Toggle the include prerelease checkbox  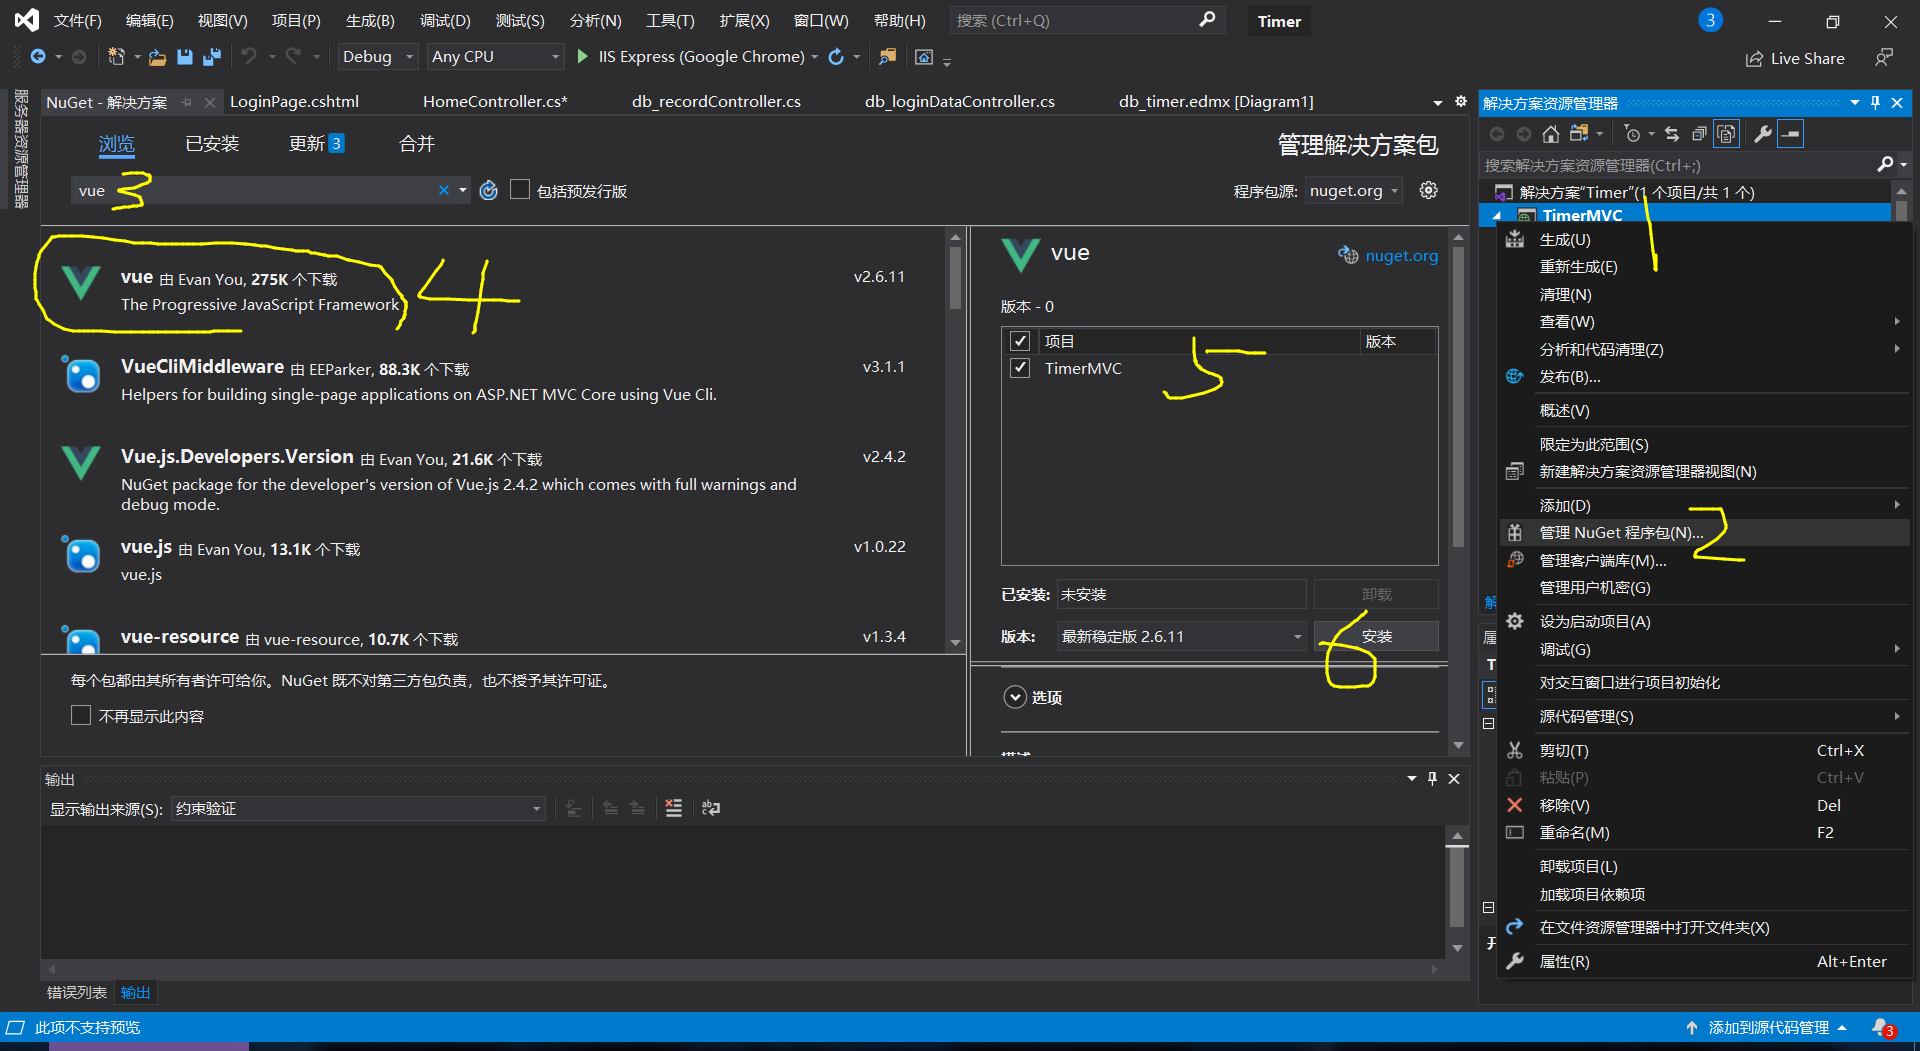tap(519, 190)
